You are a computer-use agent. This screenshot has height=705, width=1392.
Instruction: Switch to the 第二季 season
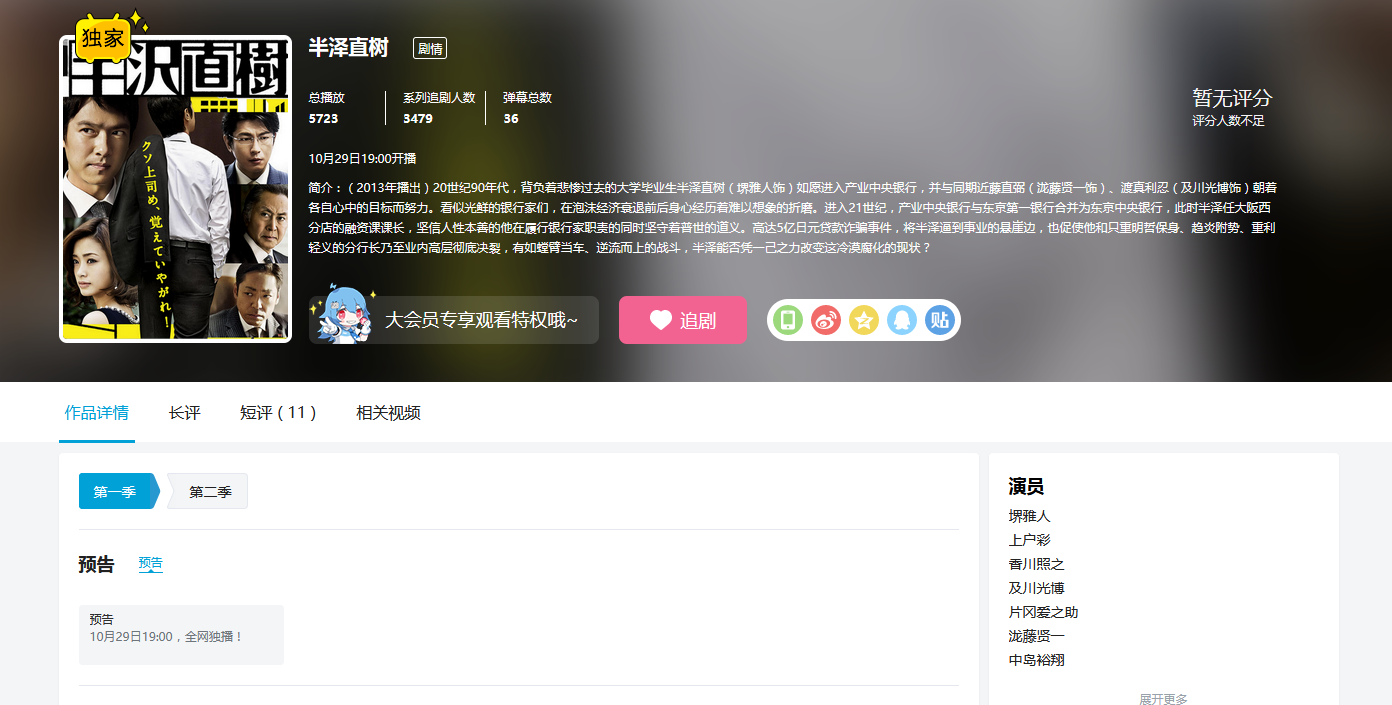click(x=210, y=492)
